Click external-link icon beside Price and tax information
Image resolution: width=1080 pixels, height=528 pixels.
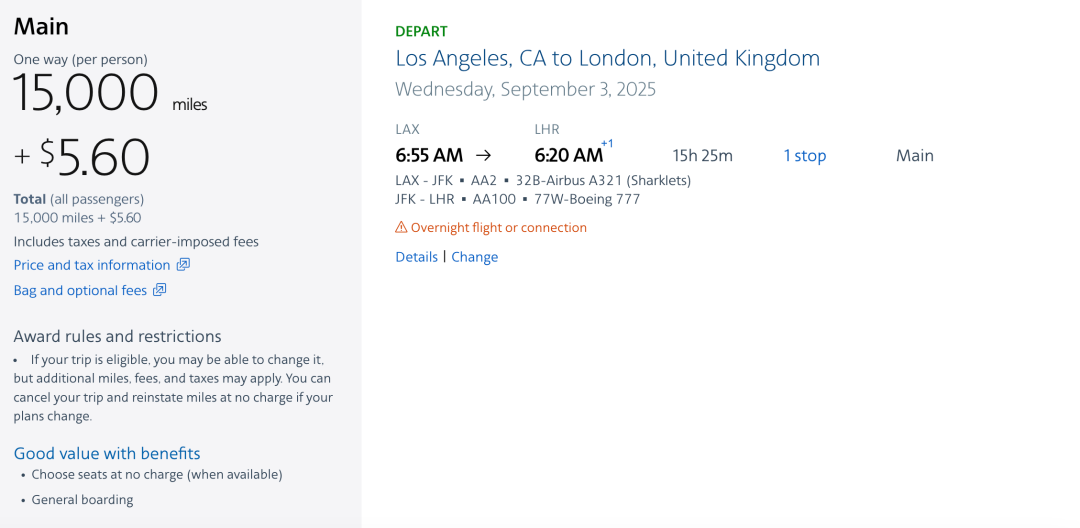click(x=183, y=265)
